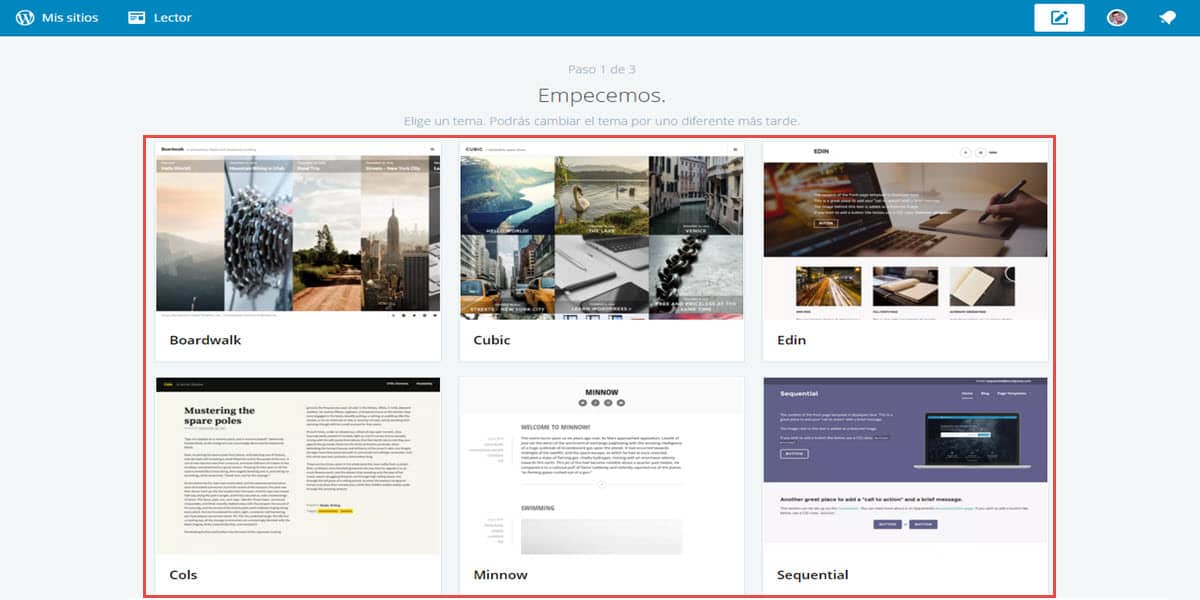Select the Edin theme thumbnail
Screen dimensions: 1200x600
(x=905, y=231)
